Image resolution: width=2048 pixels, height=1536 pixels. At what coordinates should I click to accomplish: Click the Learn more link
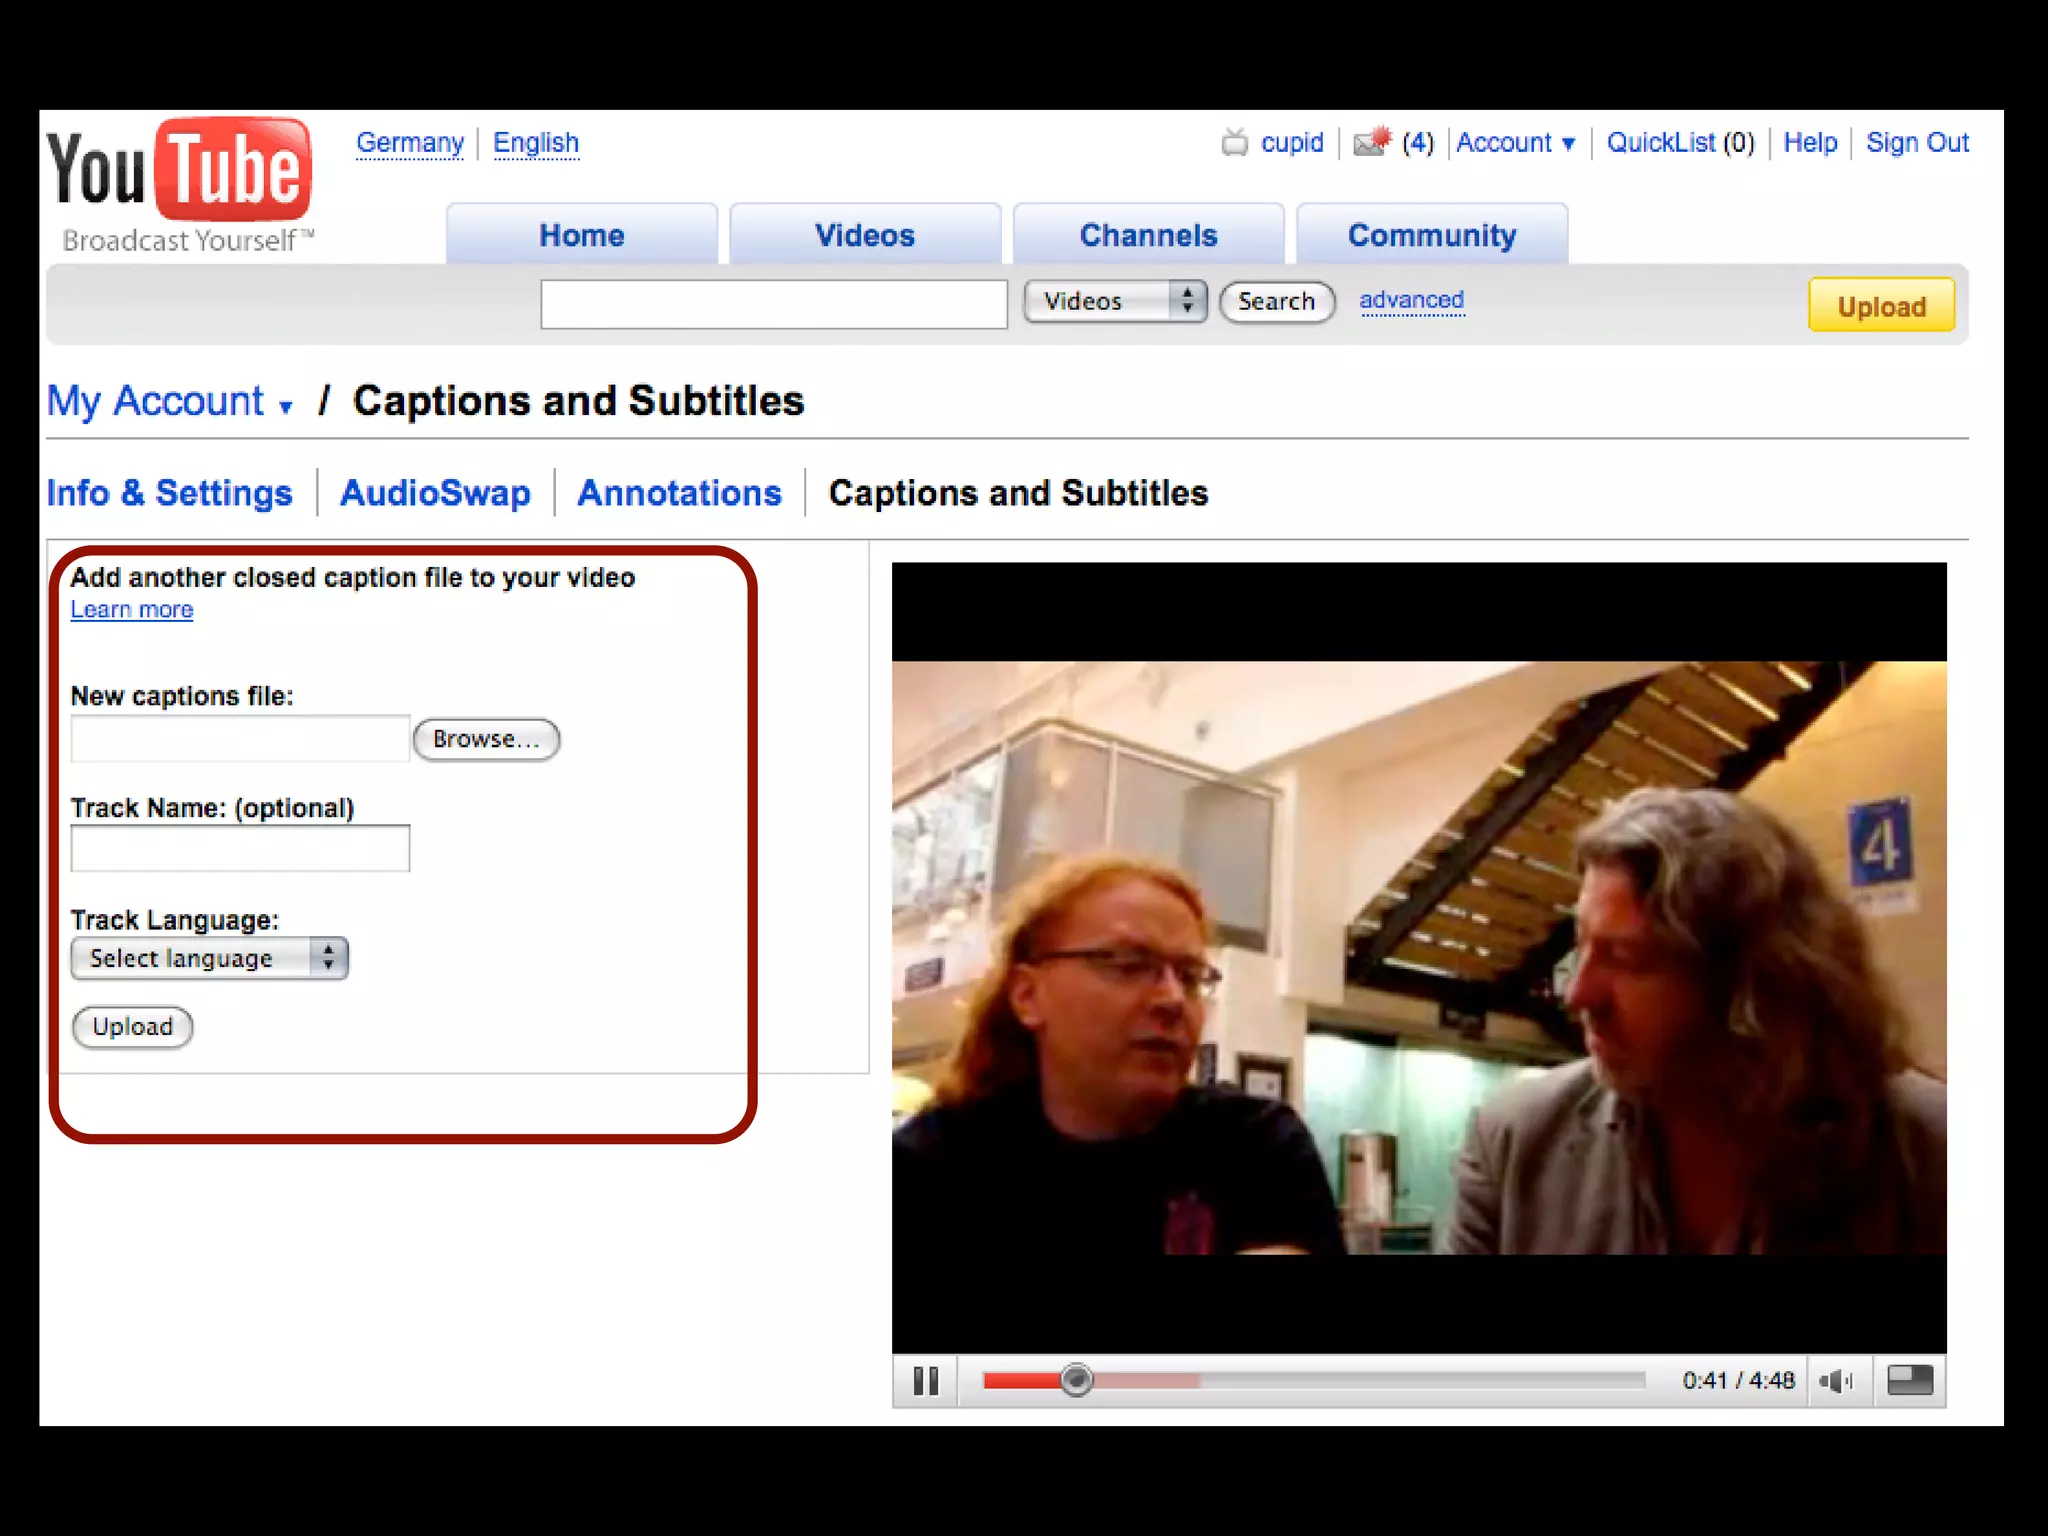[131, 610]
